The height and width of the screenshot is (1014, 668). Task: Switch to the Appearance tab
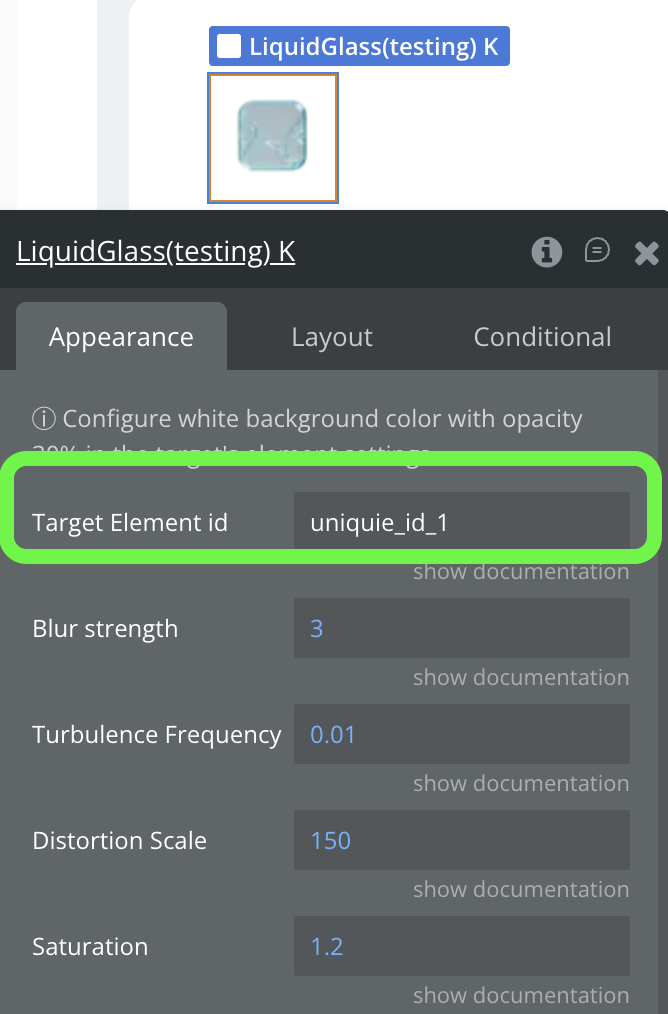121,337
